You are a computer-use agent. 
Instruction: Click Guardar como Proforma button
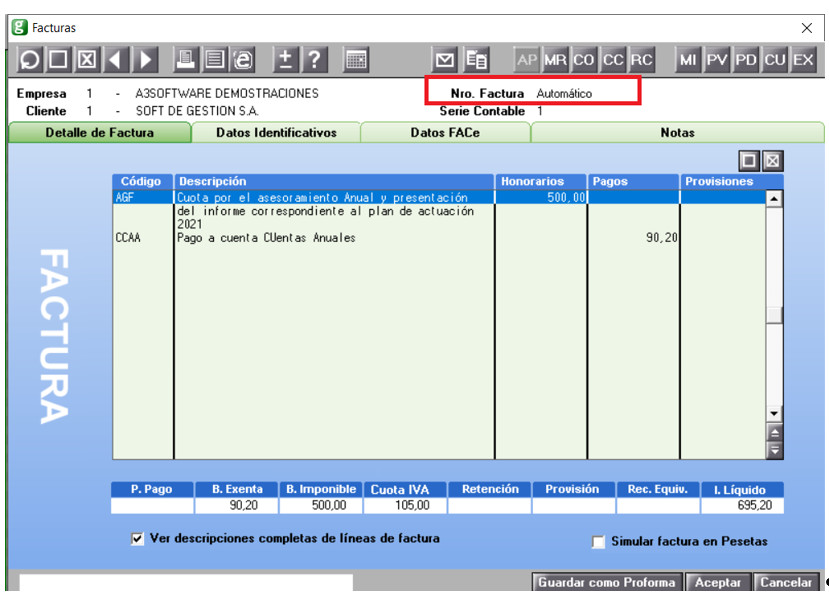(607, 582)
